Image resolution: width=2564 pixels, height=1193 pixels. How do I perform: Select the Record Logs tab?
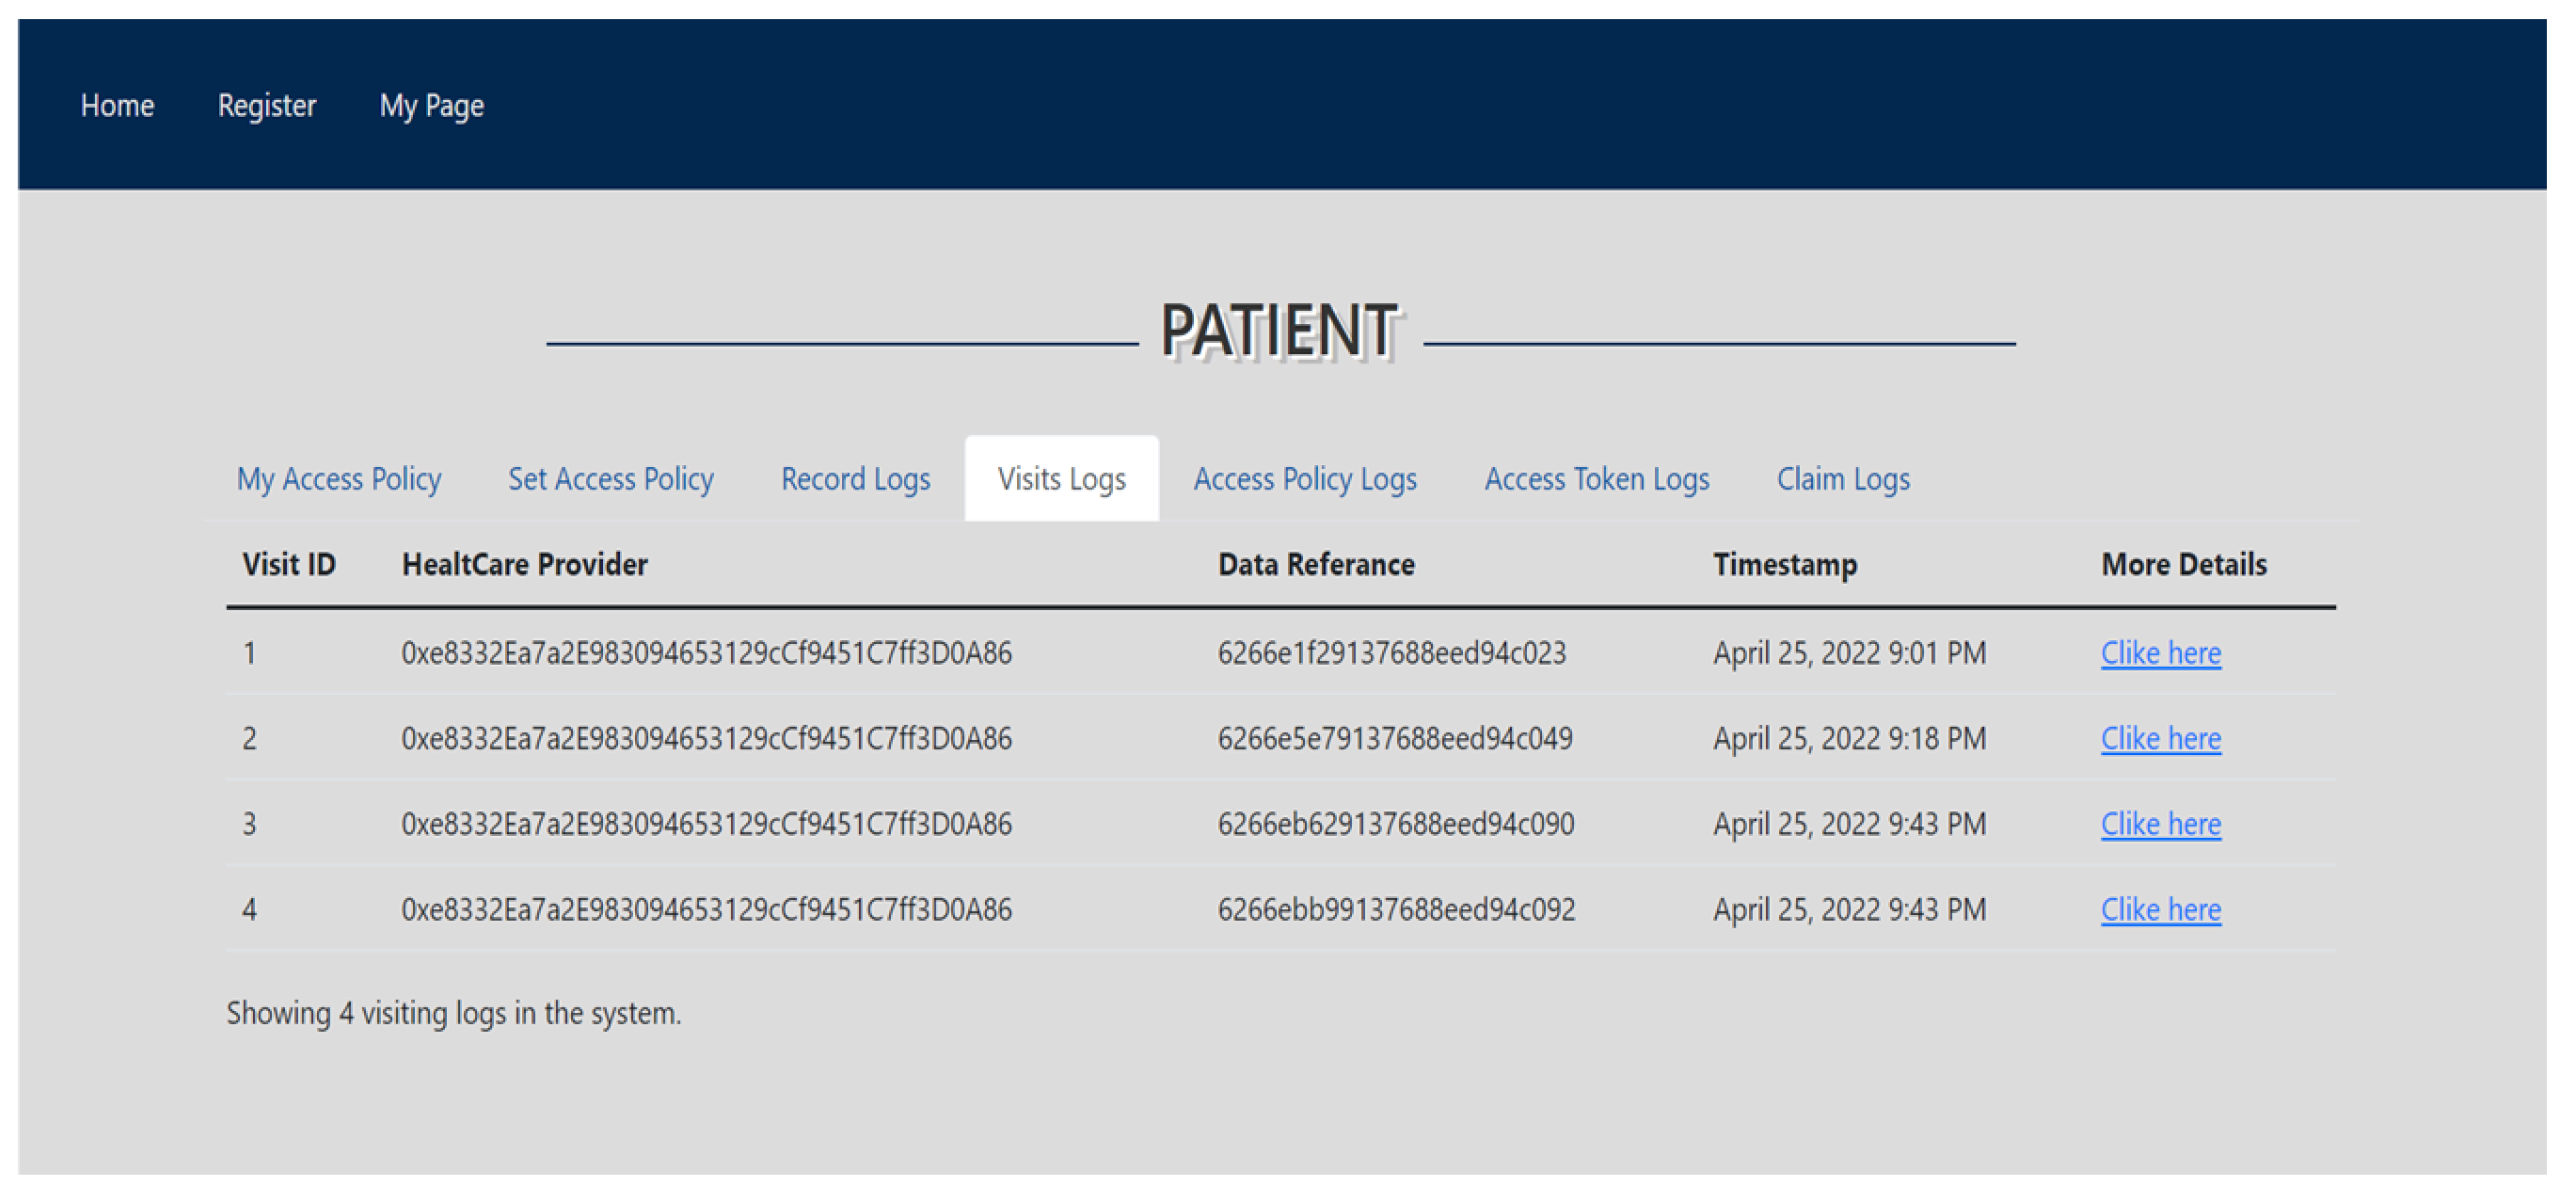pyautogui.click(x=855, y=479)
